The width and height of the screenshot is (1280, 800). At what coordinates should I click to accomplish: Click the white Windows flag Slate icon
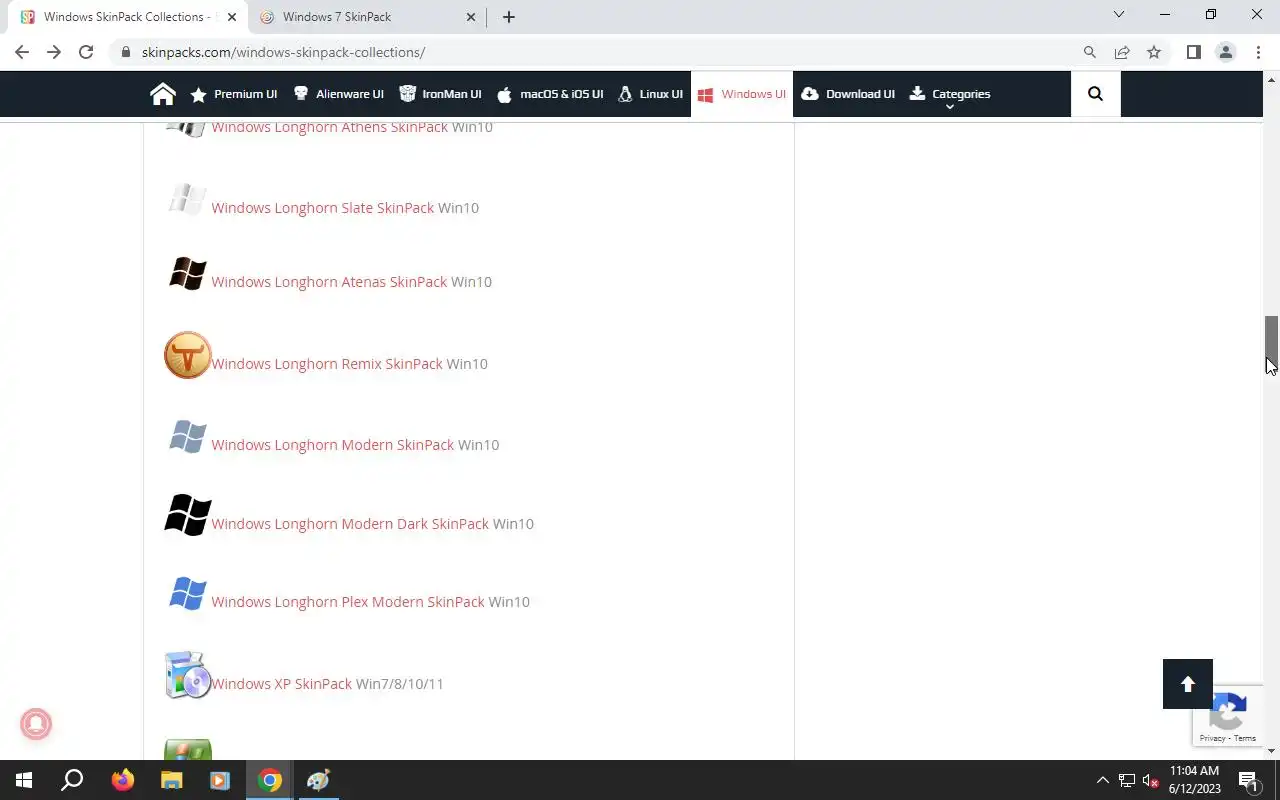tap(187, 198)
